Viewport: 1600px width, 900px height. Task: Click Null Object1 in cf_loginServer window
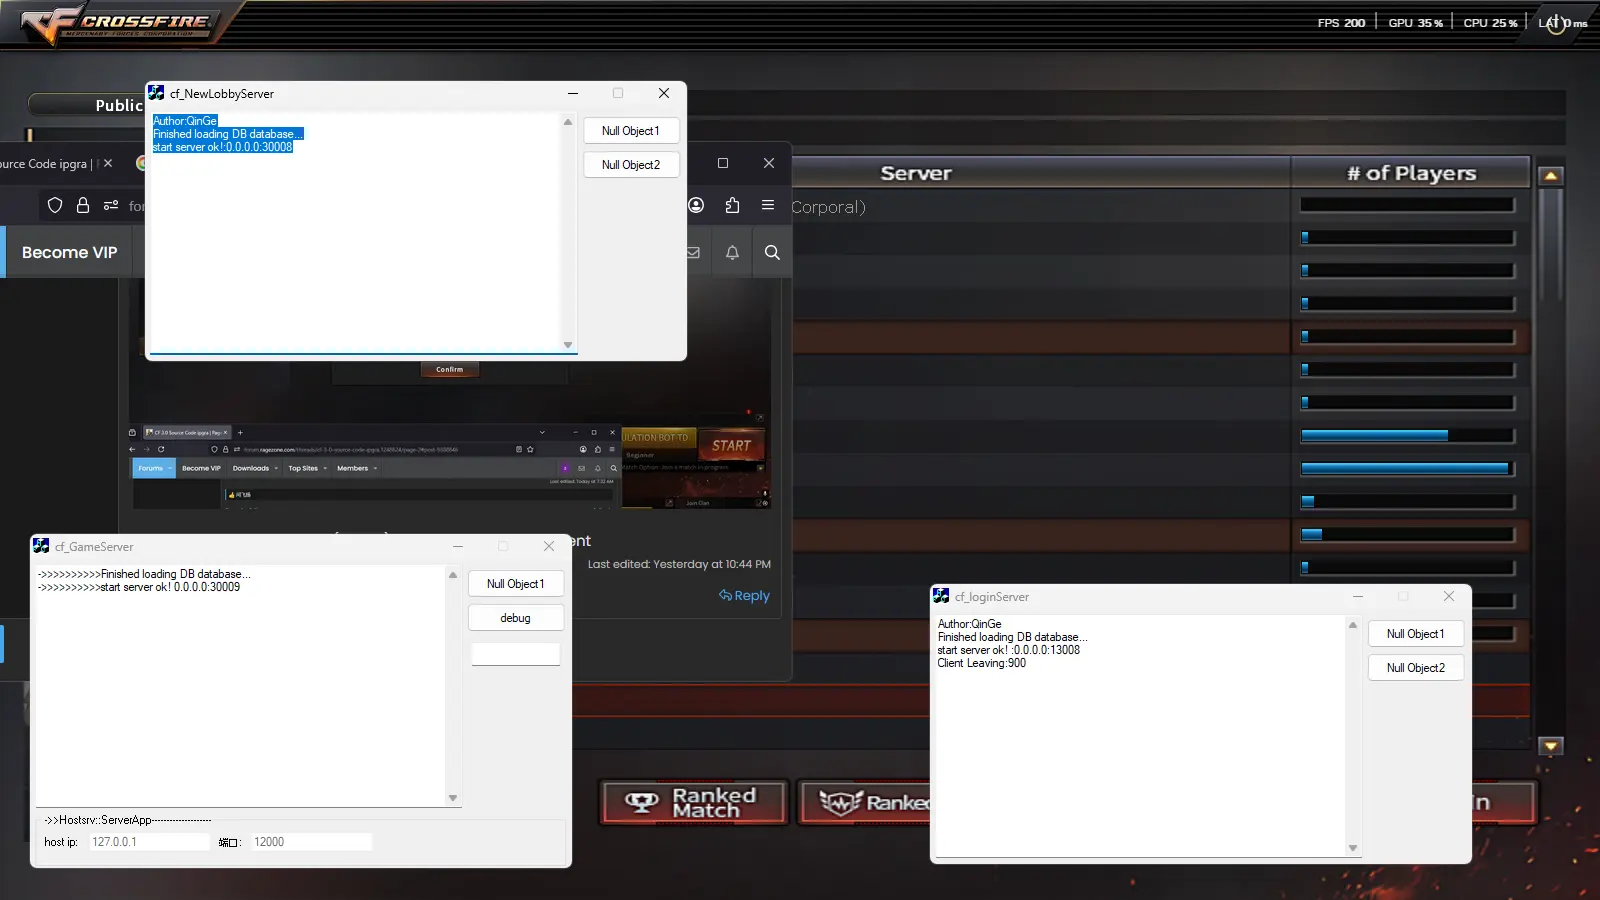click(x=1416, y=634)
